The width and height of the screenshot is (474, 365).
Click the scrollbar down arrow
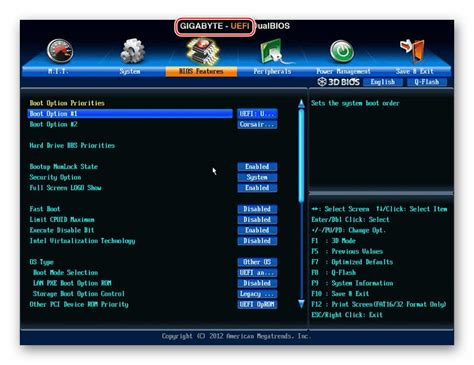[x=301, y=304]
